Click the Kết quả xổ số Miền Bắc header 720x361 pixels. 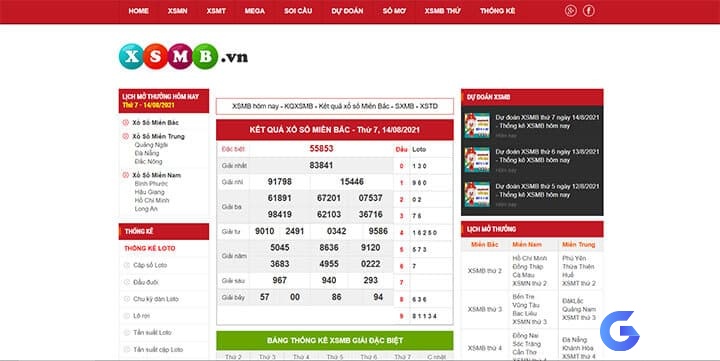335,130
